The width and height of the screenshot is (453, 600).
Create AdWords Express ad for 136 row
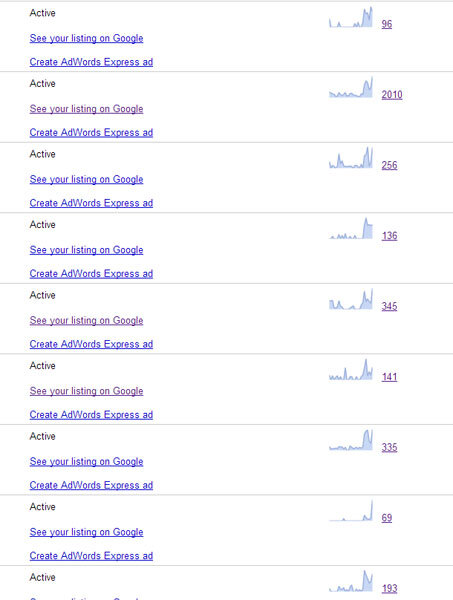(91, 274)
